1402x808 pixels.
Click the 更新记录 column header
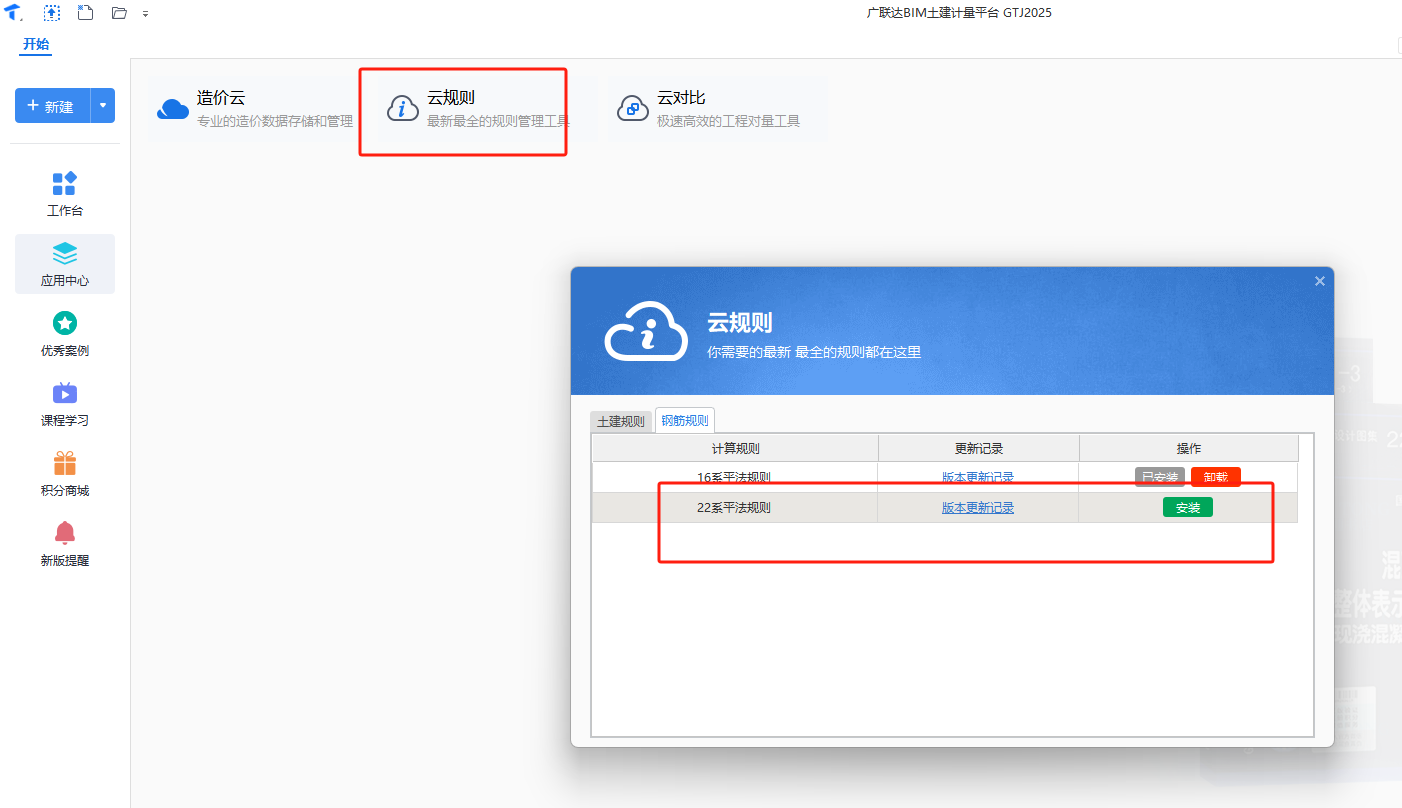[979, 448]
